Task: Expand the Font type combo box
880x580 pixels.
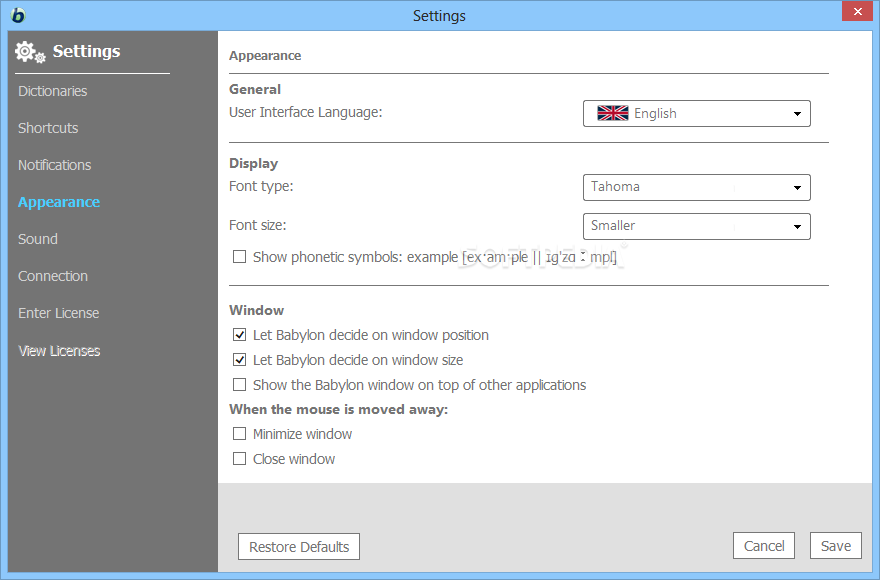Action: tap(696, 188)
